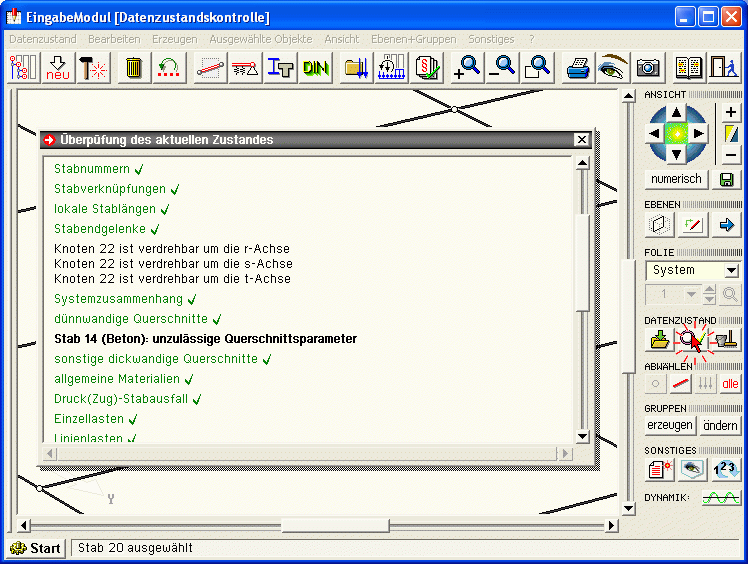Click the 'numerisch' button
Image resolution: width=748 pixels, height=564 pixels.
(677, 179)
